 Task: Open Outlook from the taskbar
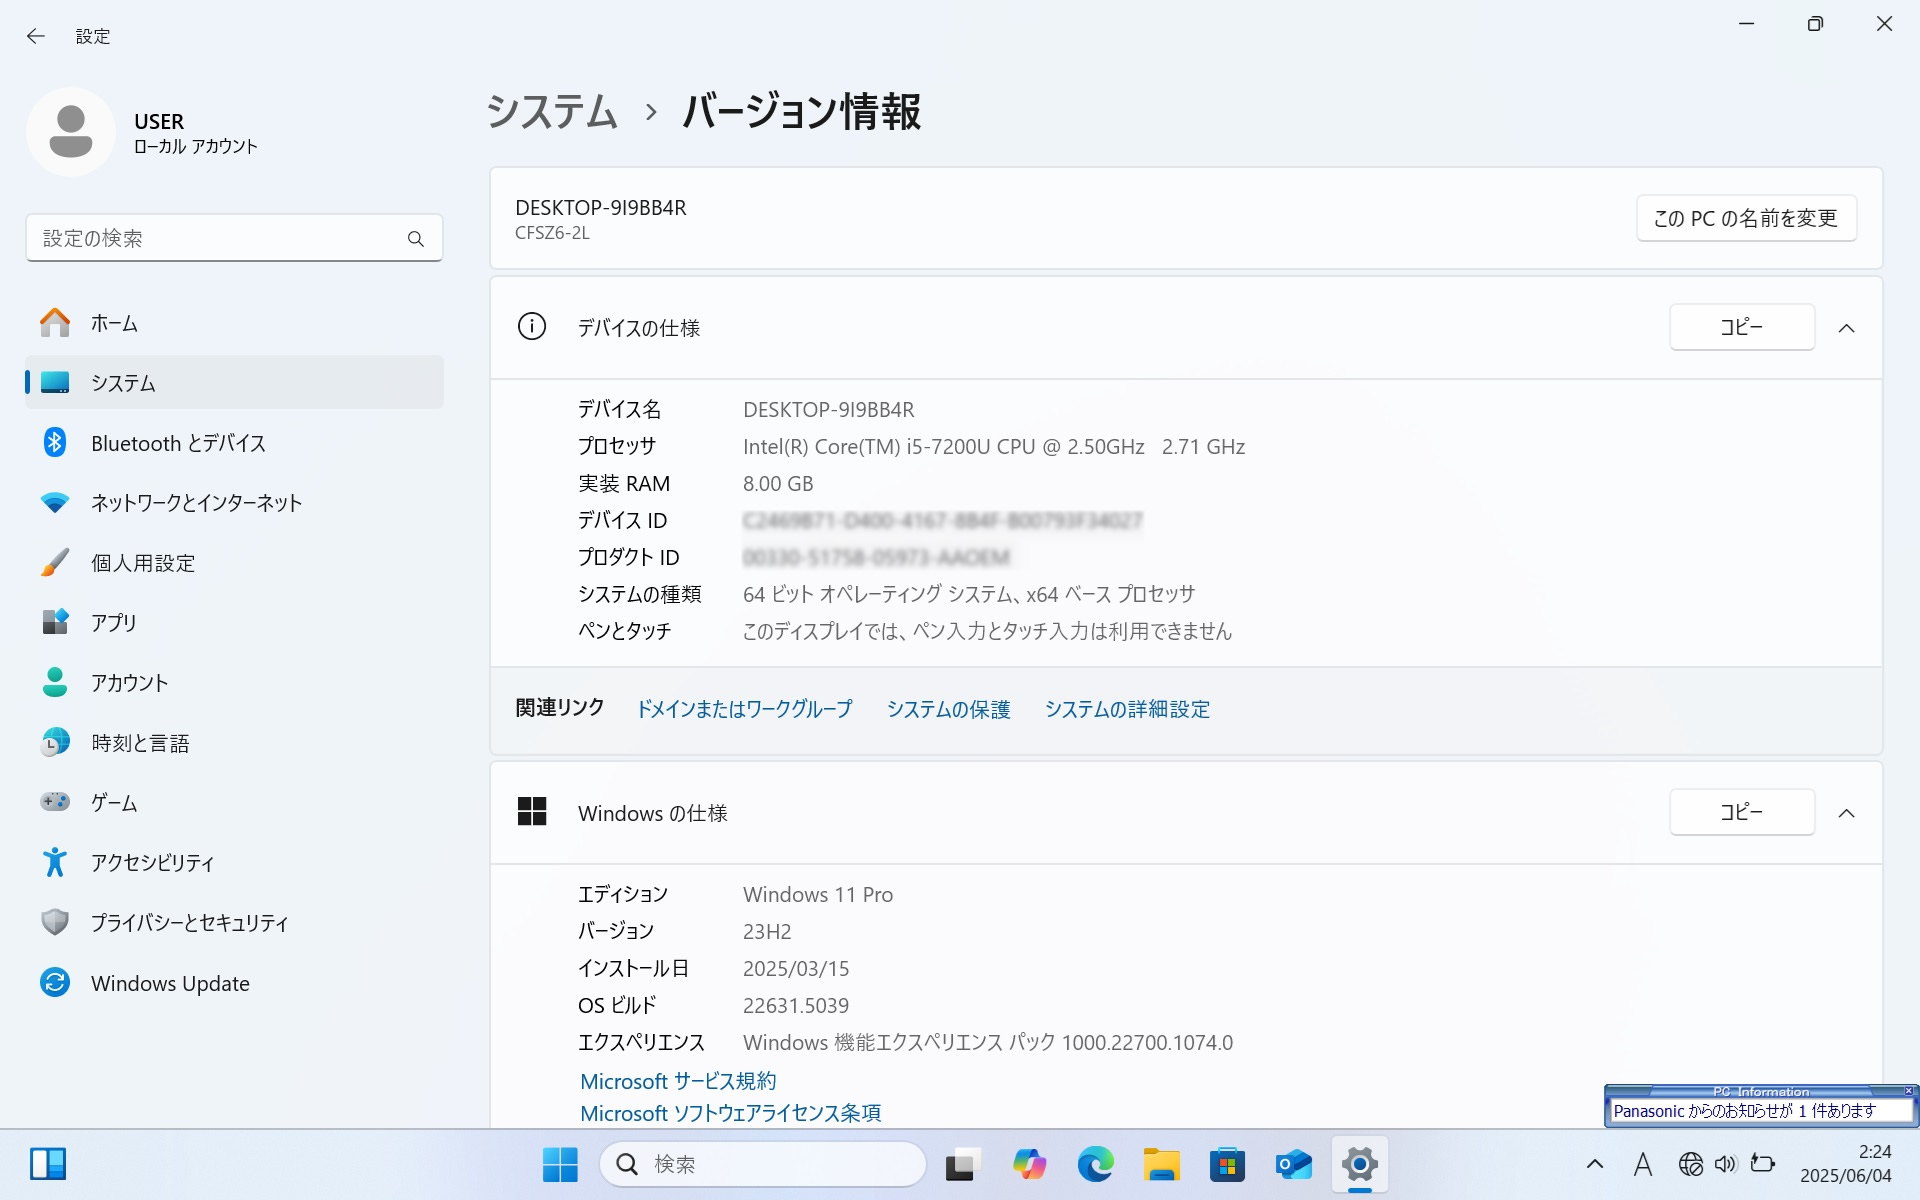point(1293,1164)
